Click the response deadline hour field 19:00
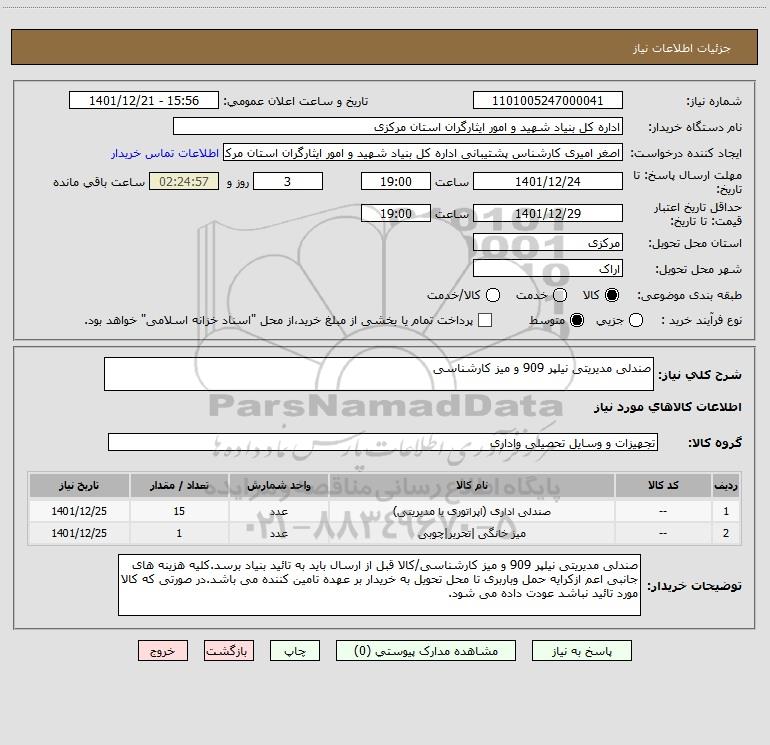The image size is (770, 745). pyautogui.click(x=396, y=182)
